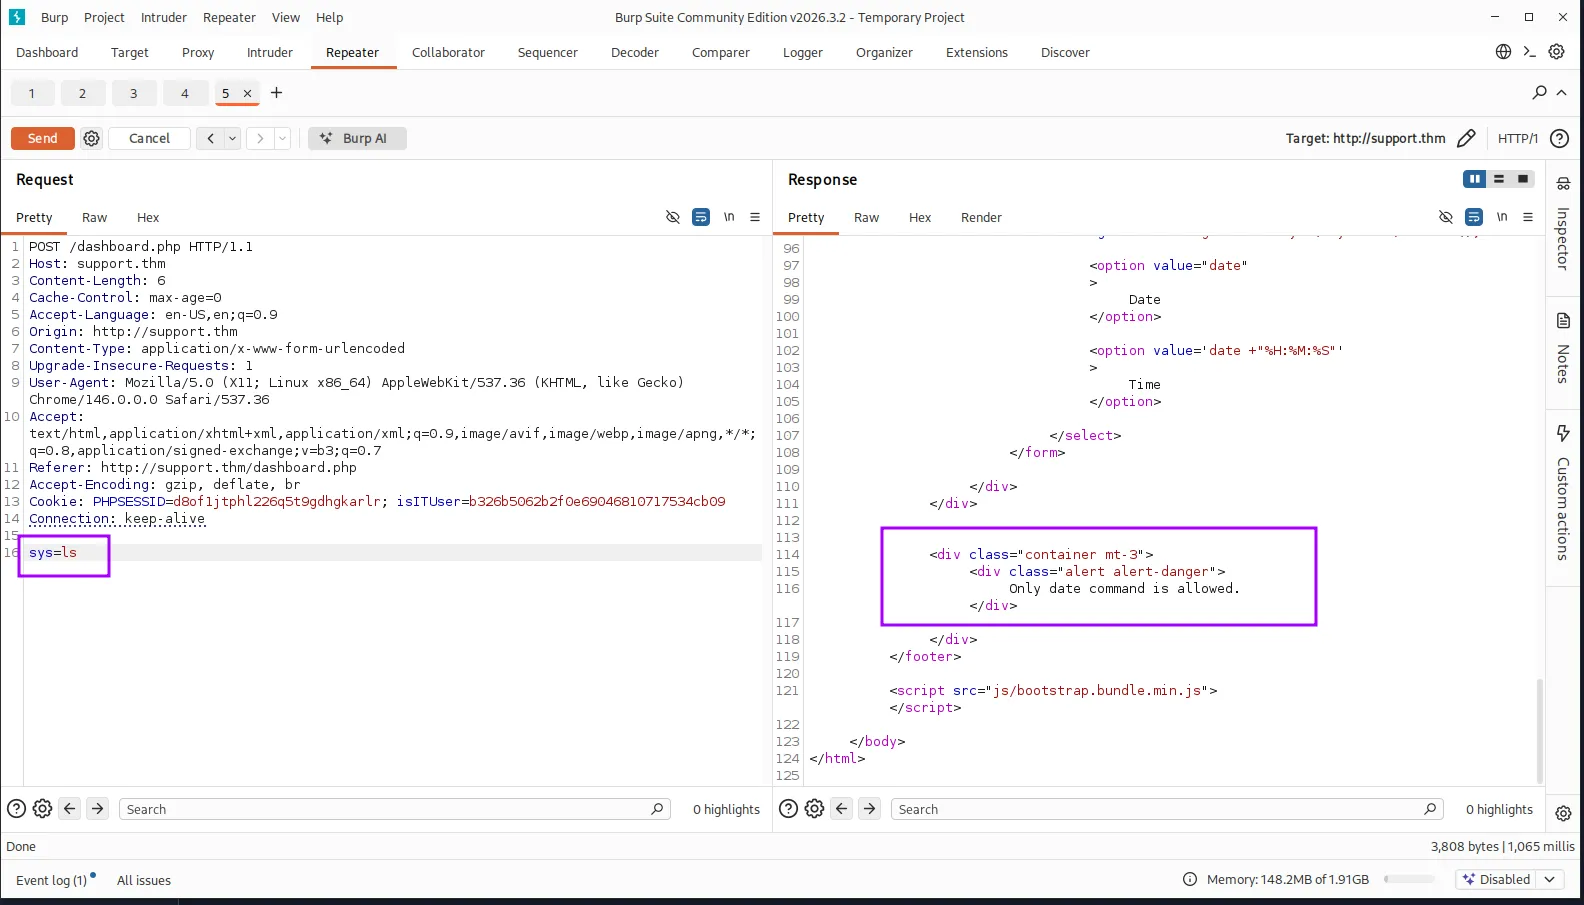Open the Project menu
This screenshot has height=905, width=1584.
104,17
